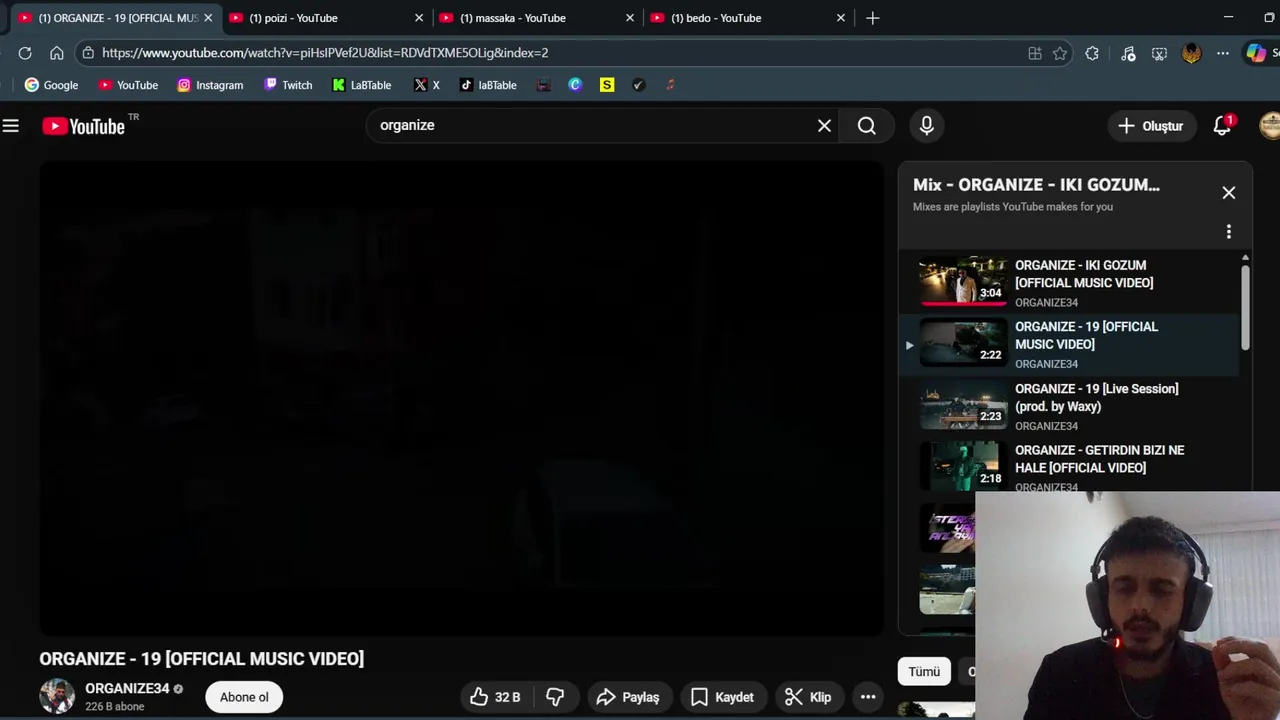
Task: Clear the search text with X
Action: [824, 126]
